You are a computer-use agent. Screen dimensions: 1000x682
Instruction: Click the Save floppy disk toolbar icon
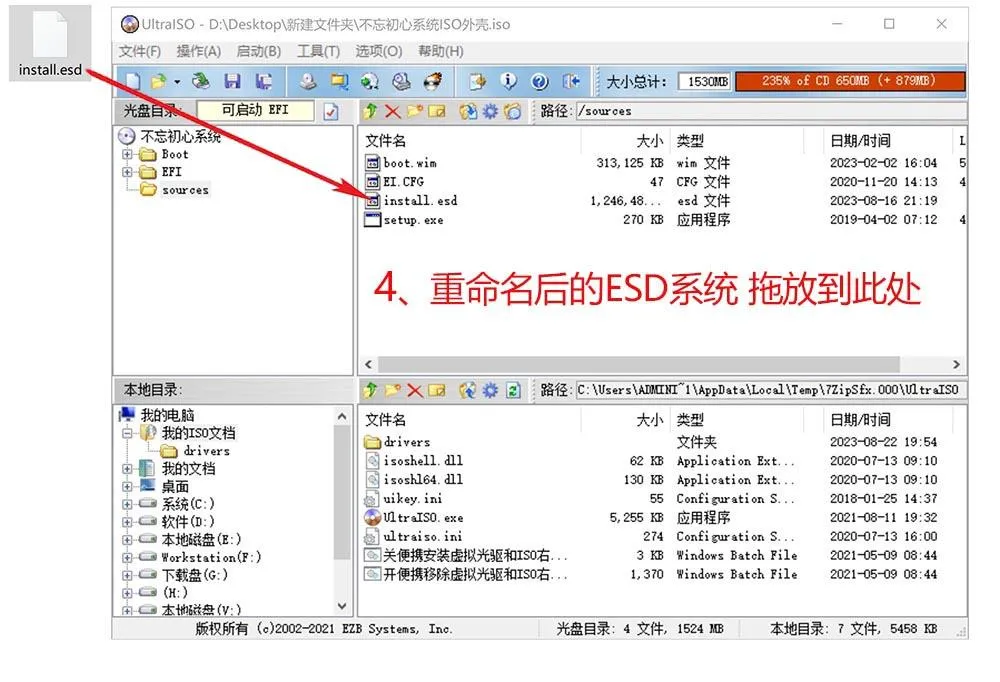tap(232, 82)
